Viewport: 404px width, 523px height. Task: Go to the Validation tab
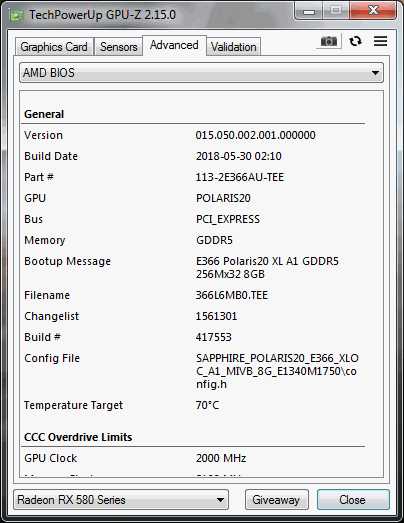234,47
